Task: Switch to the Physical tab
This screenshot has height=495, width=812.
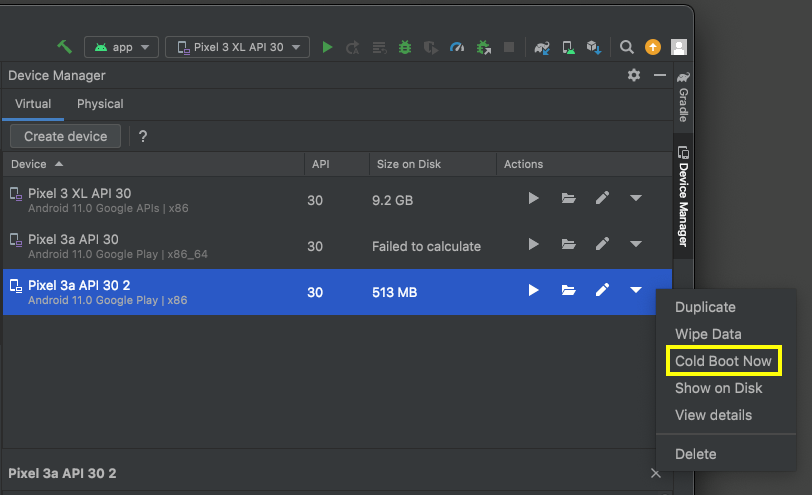Action: [x=100, y=104]
